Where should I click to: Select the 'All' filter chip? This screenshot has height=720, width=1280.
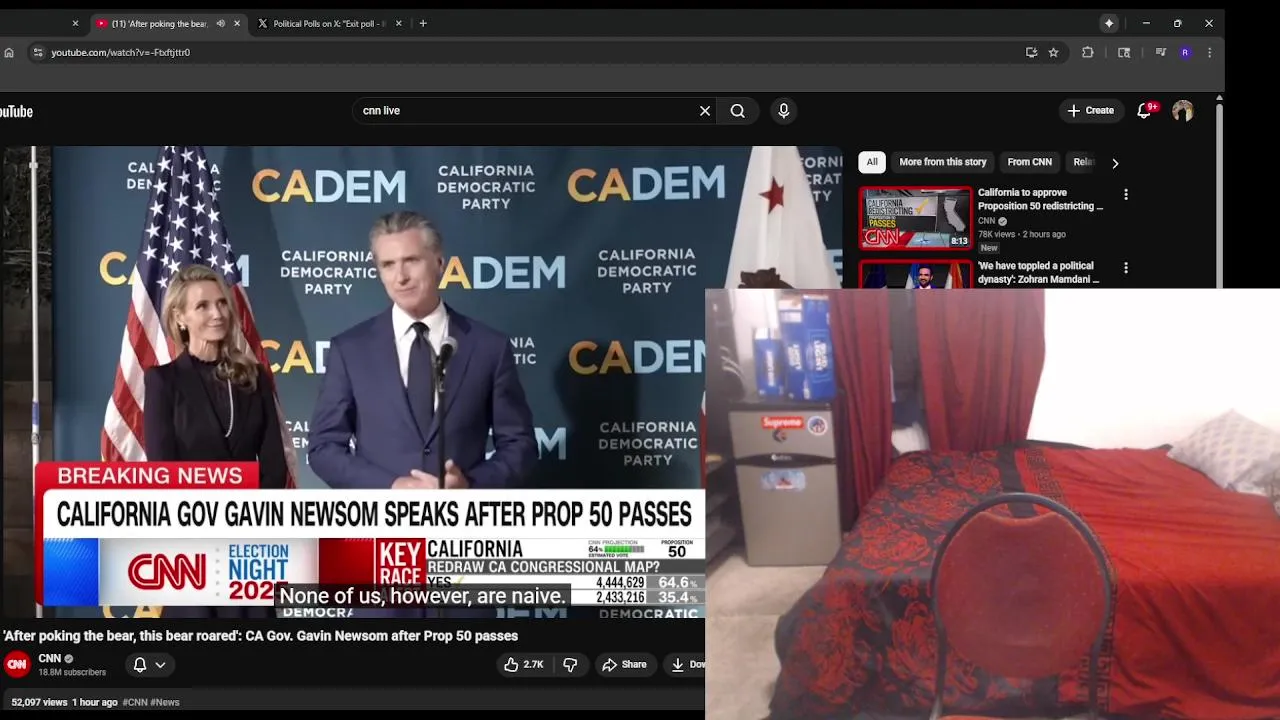point(872,162)
